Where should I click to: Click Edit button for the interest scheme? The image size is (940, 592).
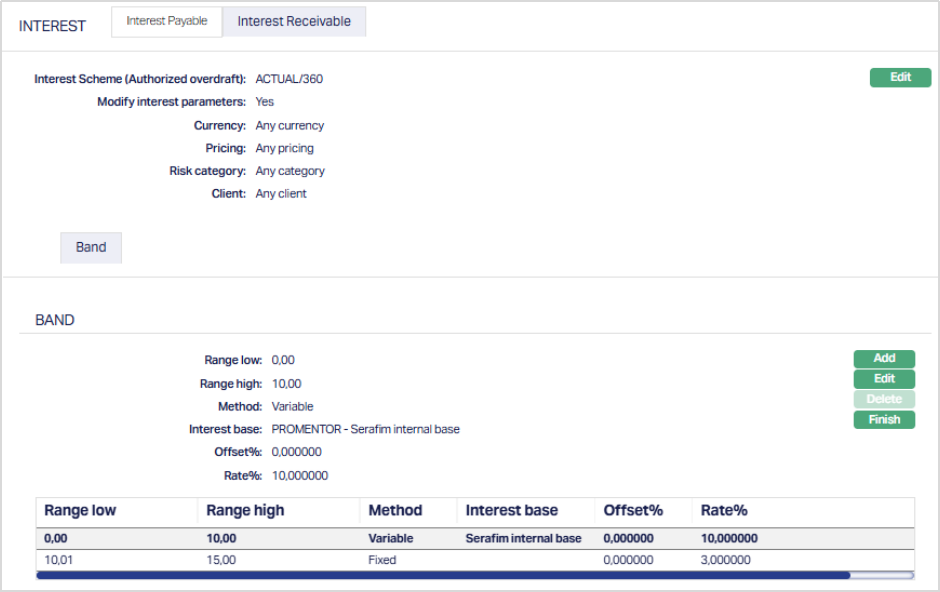pos(900,77)
